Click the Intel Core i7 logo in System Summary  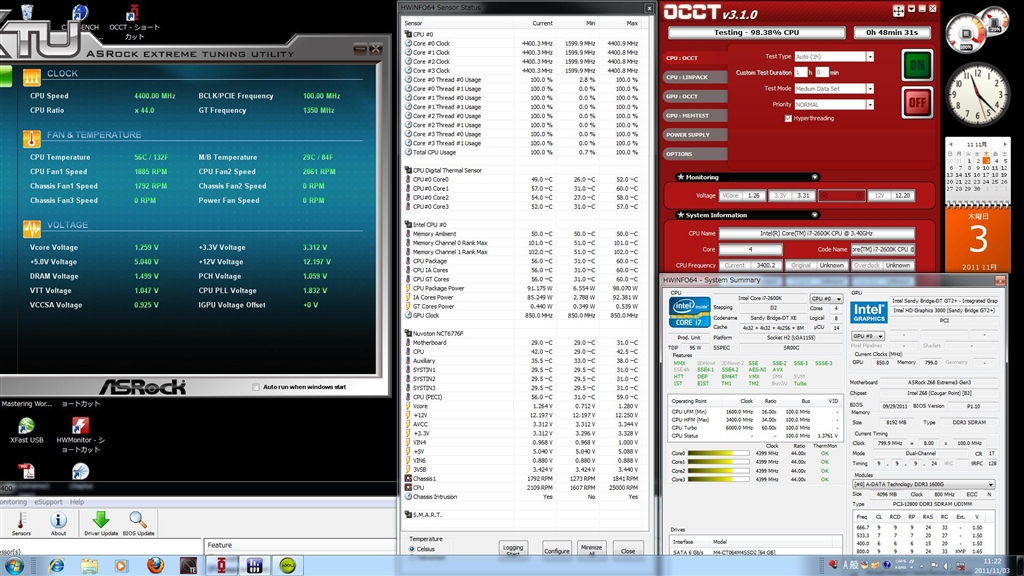pos(689,313)
